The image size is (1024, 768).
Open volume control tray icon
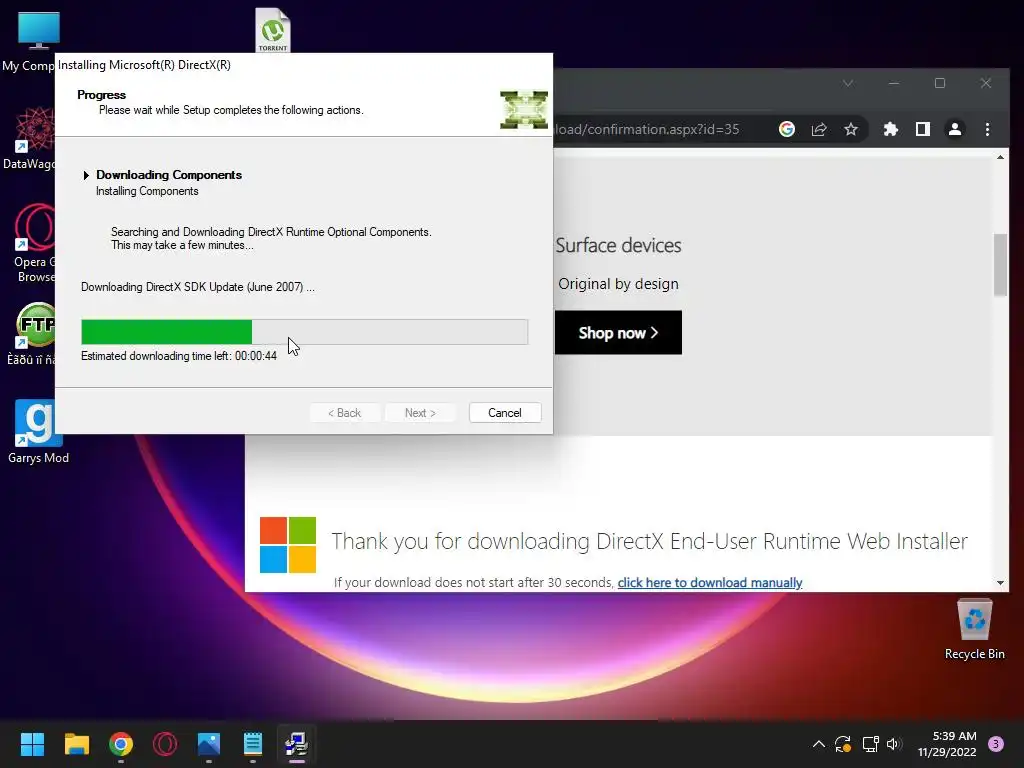pyautogui.click(x=894, y=744)
